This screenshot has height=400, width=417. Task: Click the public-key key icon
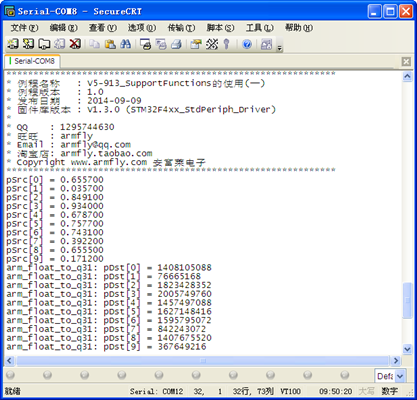(x=227, y=44)
